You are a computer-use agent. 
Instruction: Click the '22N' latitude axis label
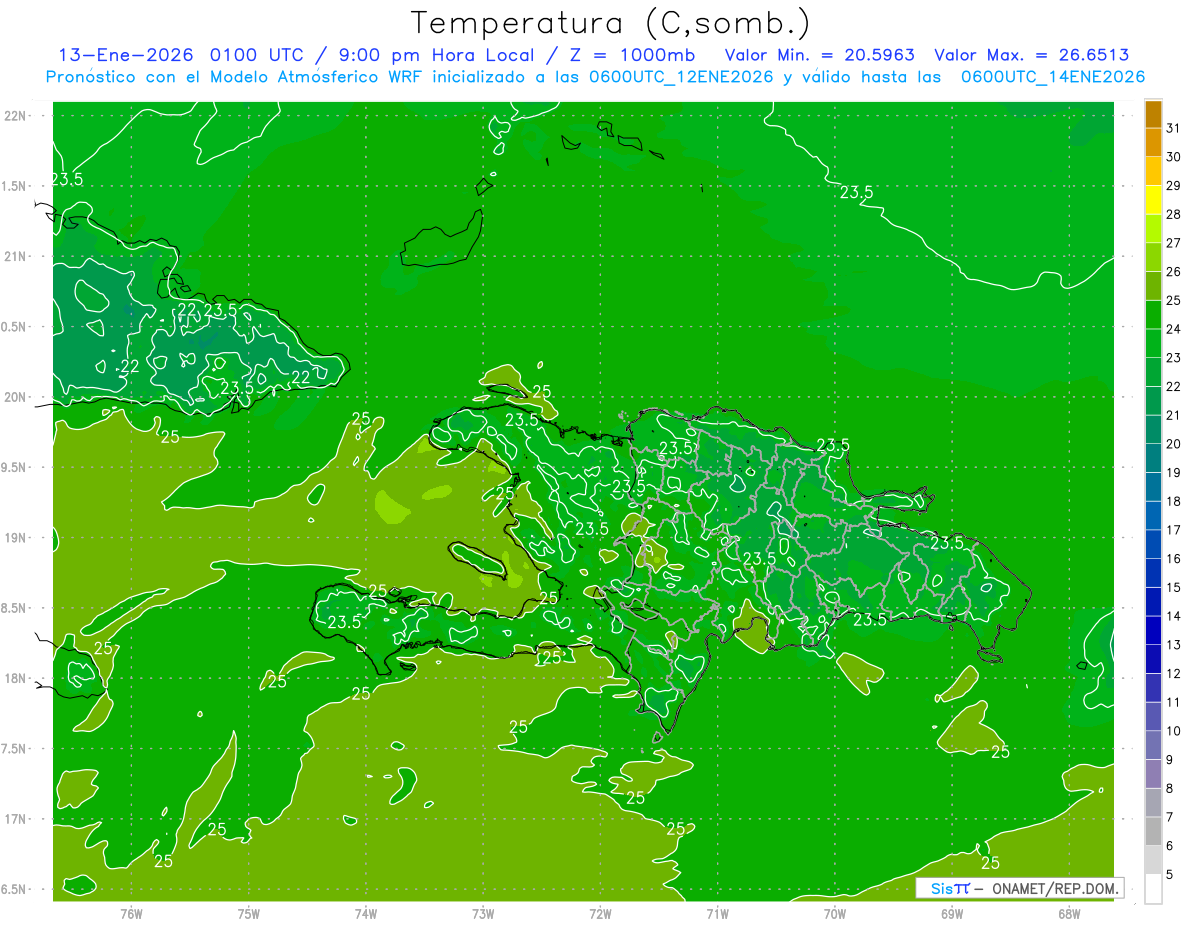click(16, 115)
